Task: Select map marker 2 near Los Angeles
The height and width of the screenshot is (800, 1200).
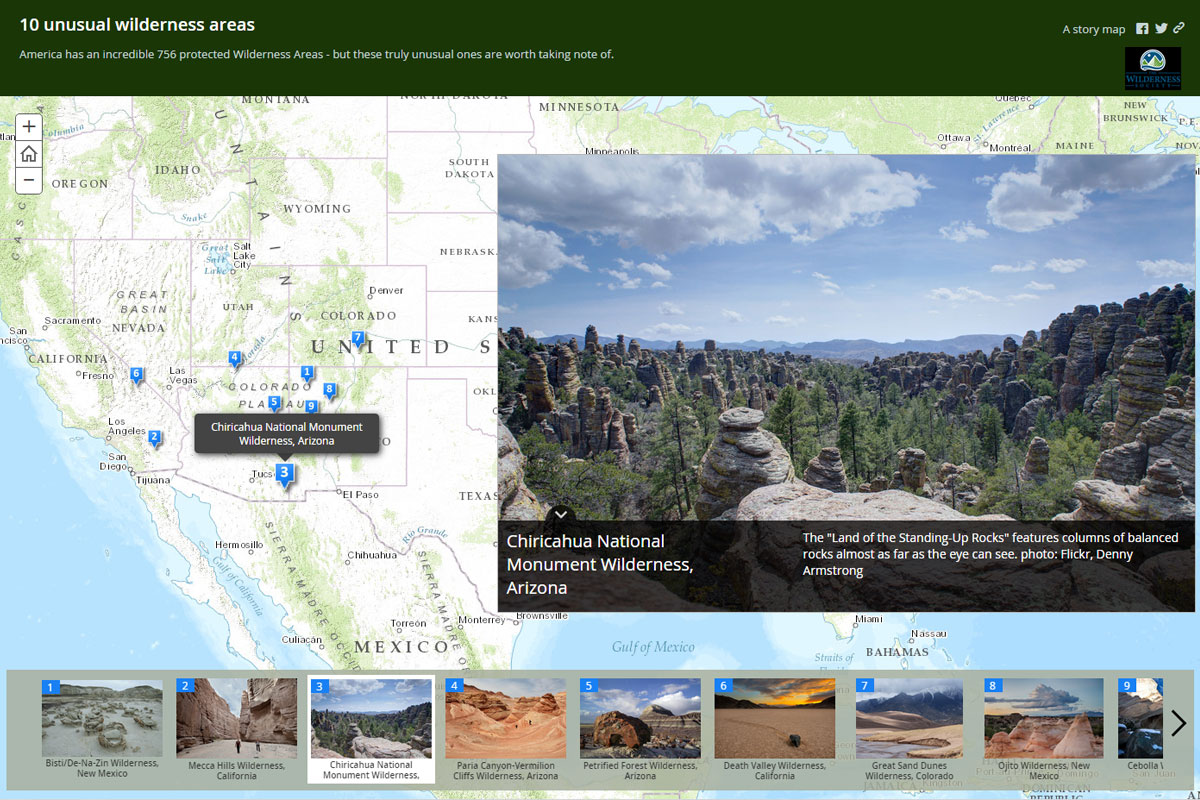Action: click(x=154, y=437)
